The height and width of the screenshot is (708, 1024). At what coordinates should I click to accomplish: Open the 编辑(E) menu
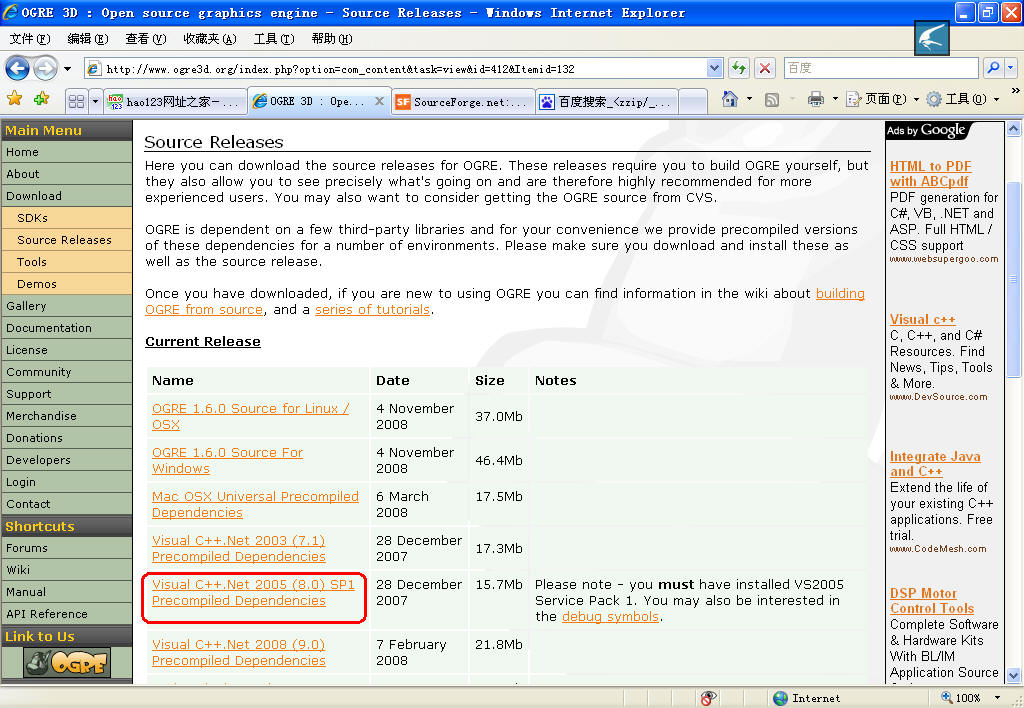[x=88, y=39]
